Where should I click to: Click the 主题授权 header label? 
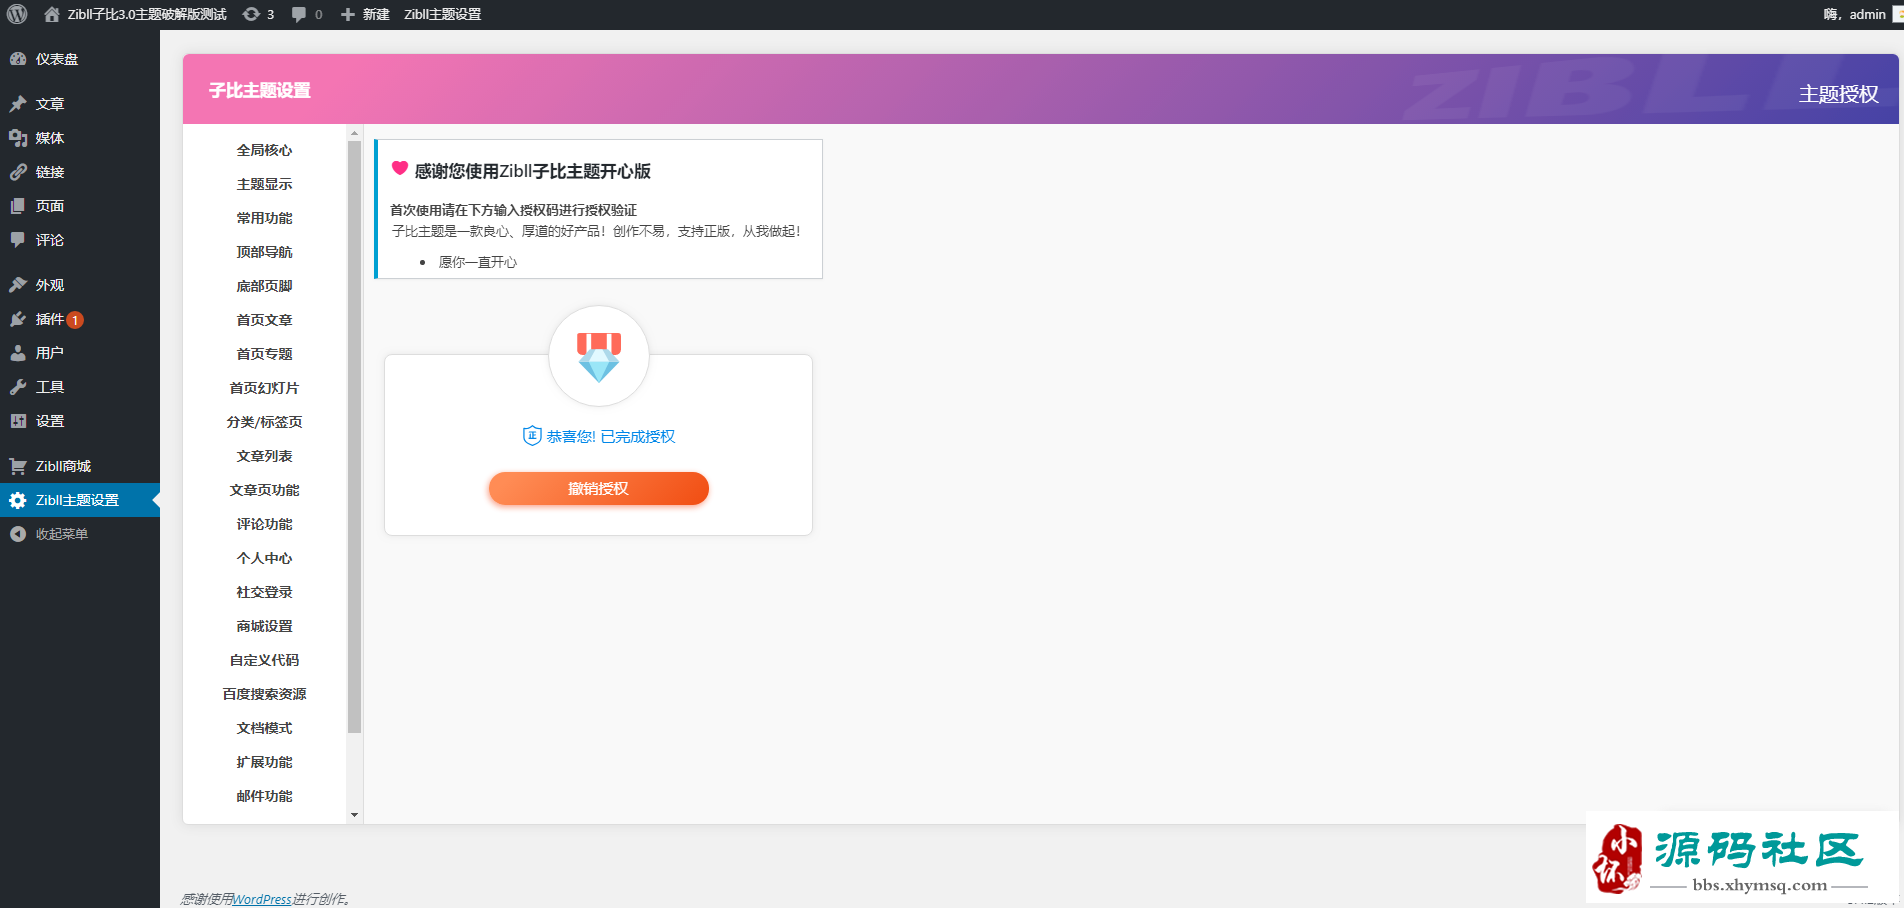point(1839,94)
